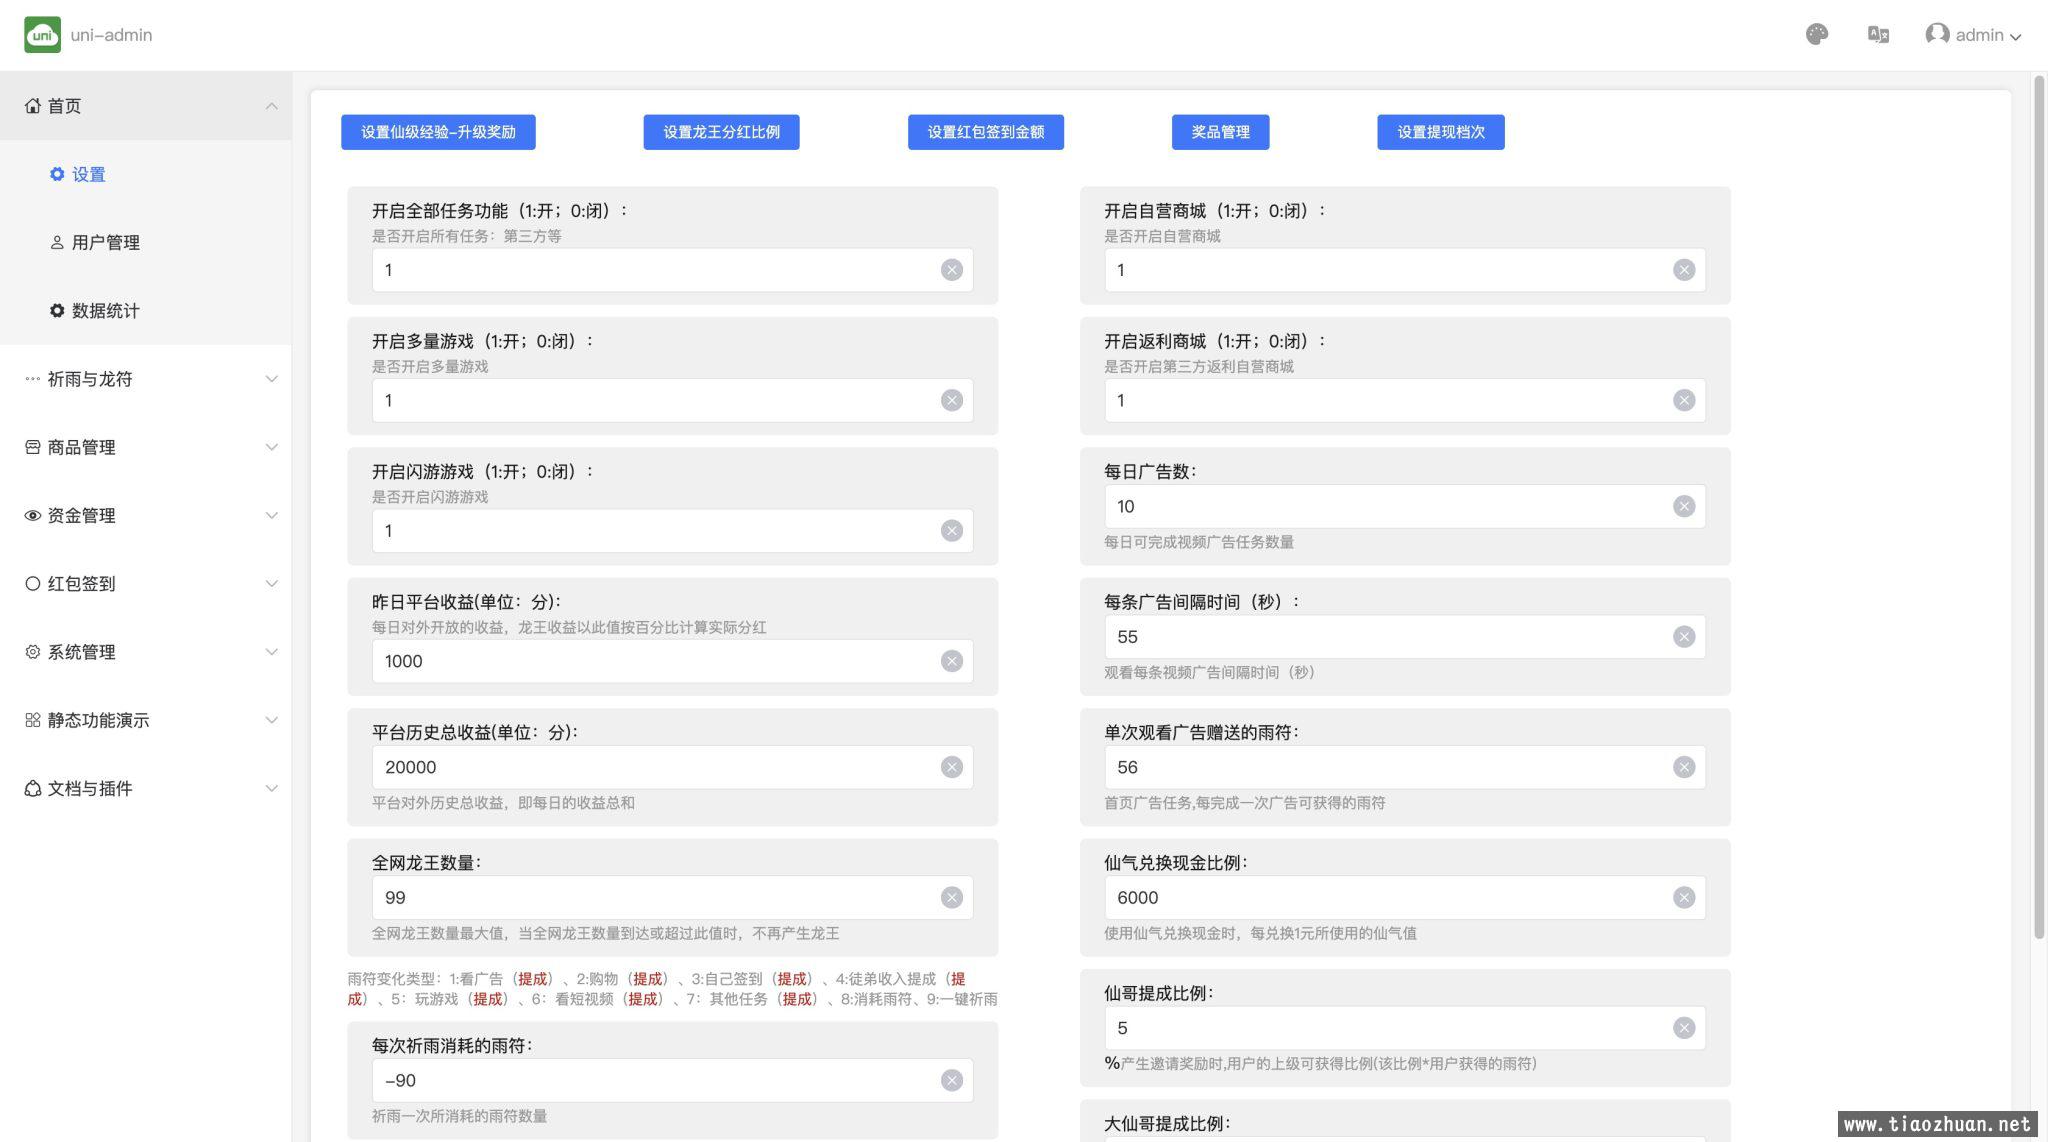This screenshot has height=1142, width=2048.
Task: Click the 用户管理 person icon
Action: [57, 242]
